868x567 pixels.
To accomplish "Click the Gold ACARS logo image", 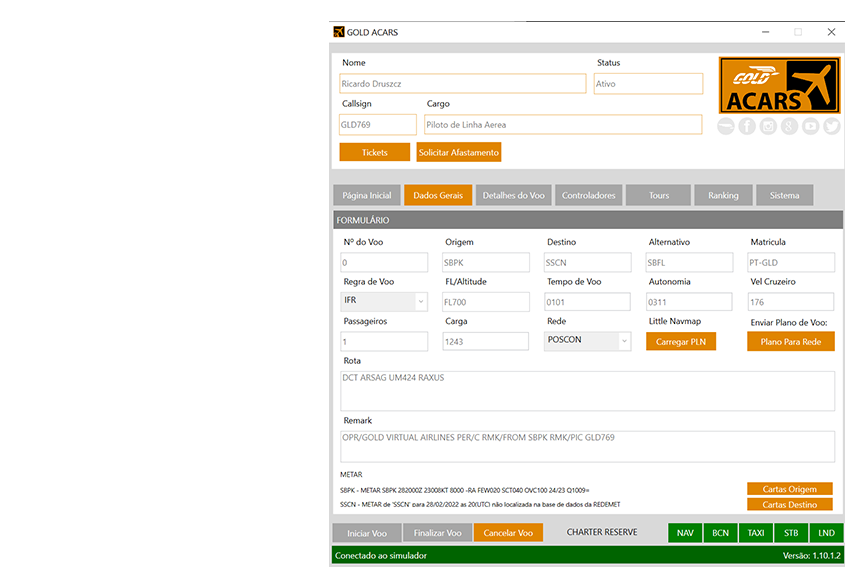I will pyautogui.click(x=779, y=85).
